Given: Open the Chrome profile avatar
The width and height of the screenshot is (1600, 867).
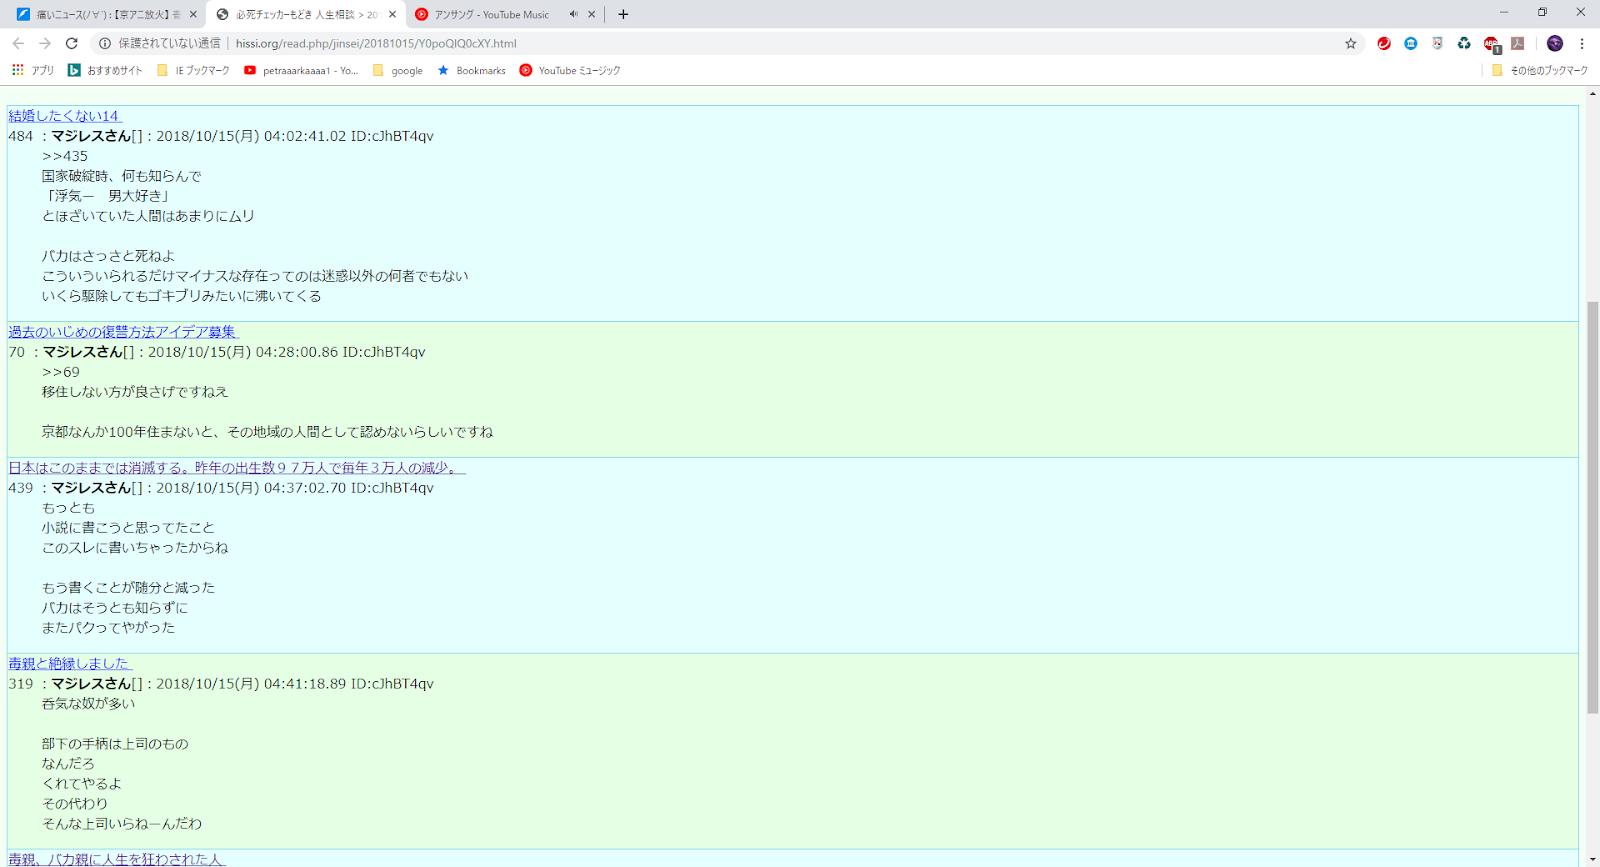Looking at the screenshot, I should pyautogui.click(x=1555, y=43).
